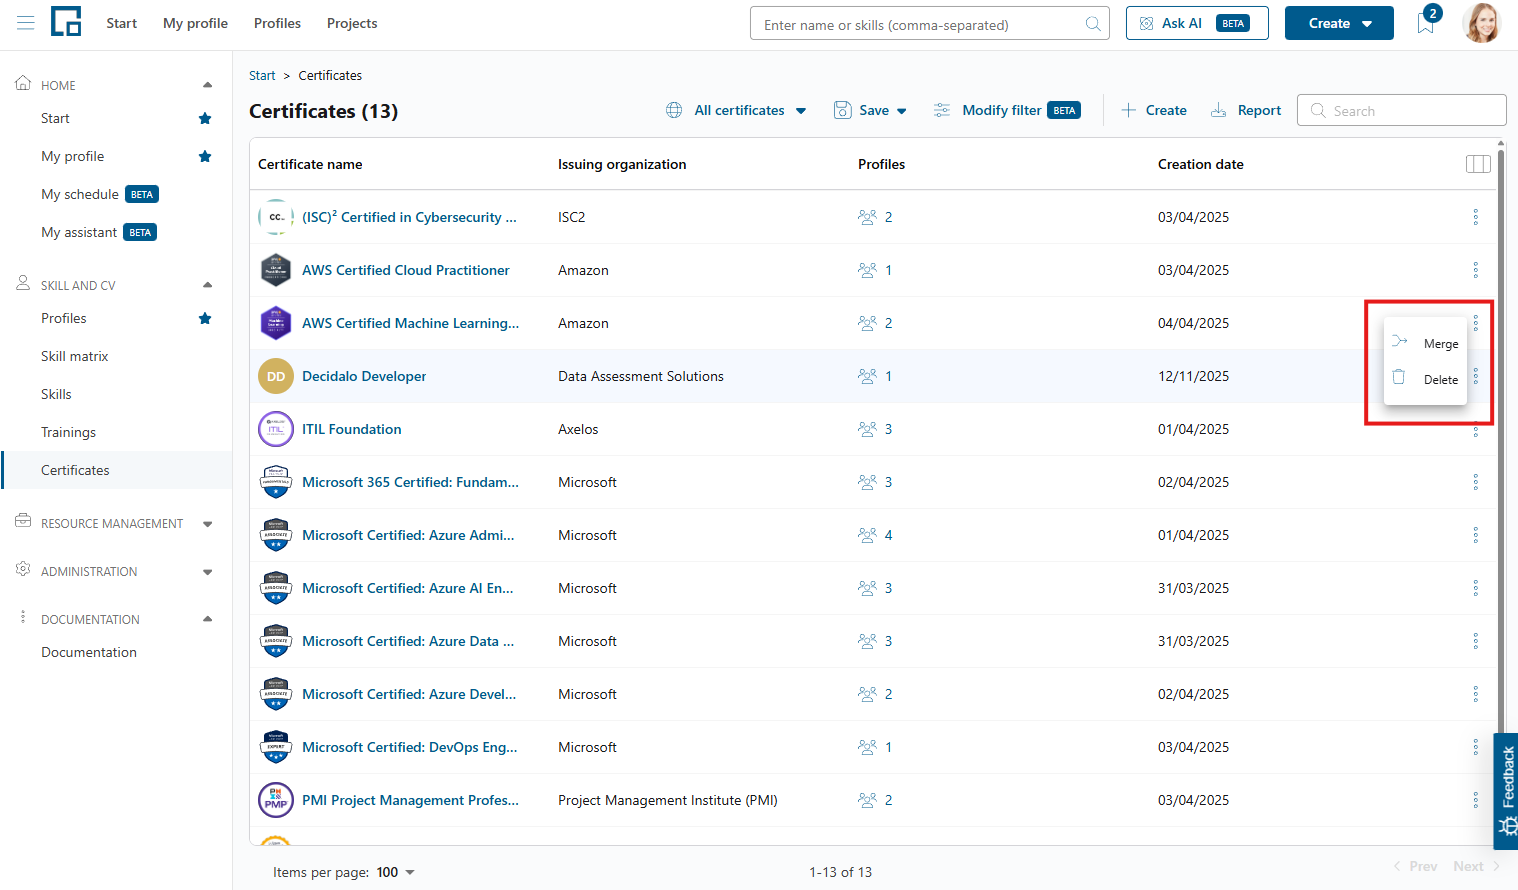Open AWS Certified Machine Learning certificate link

(410, 323)
